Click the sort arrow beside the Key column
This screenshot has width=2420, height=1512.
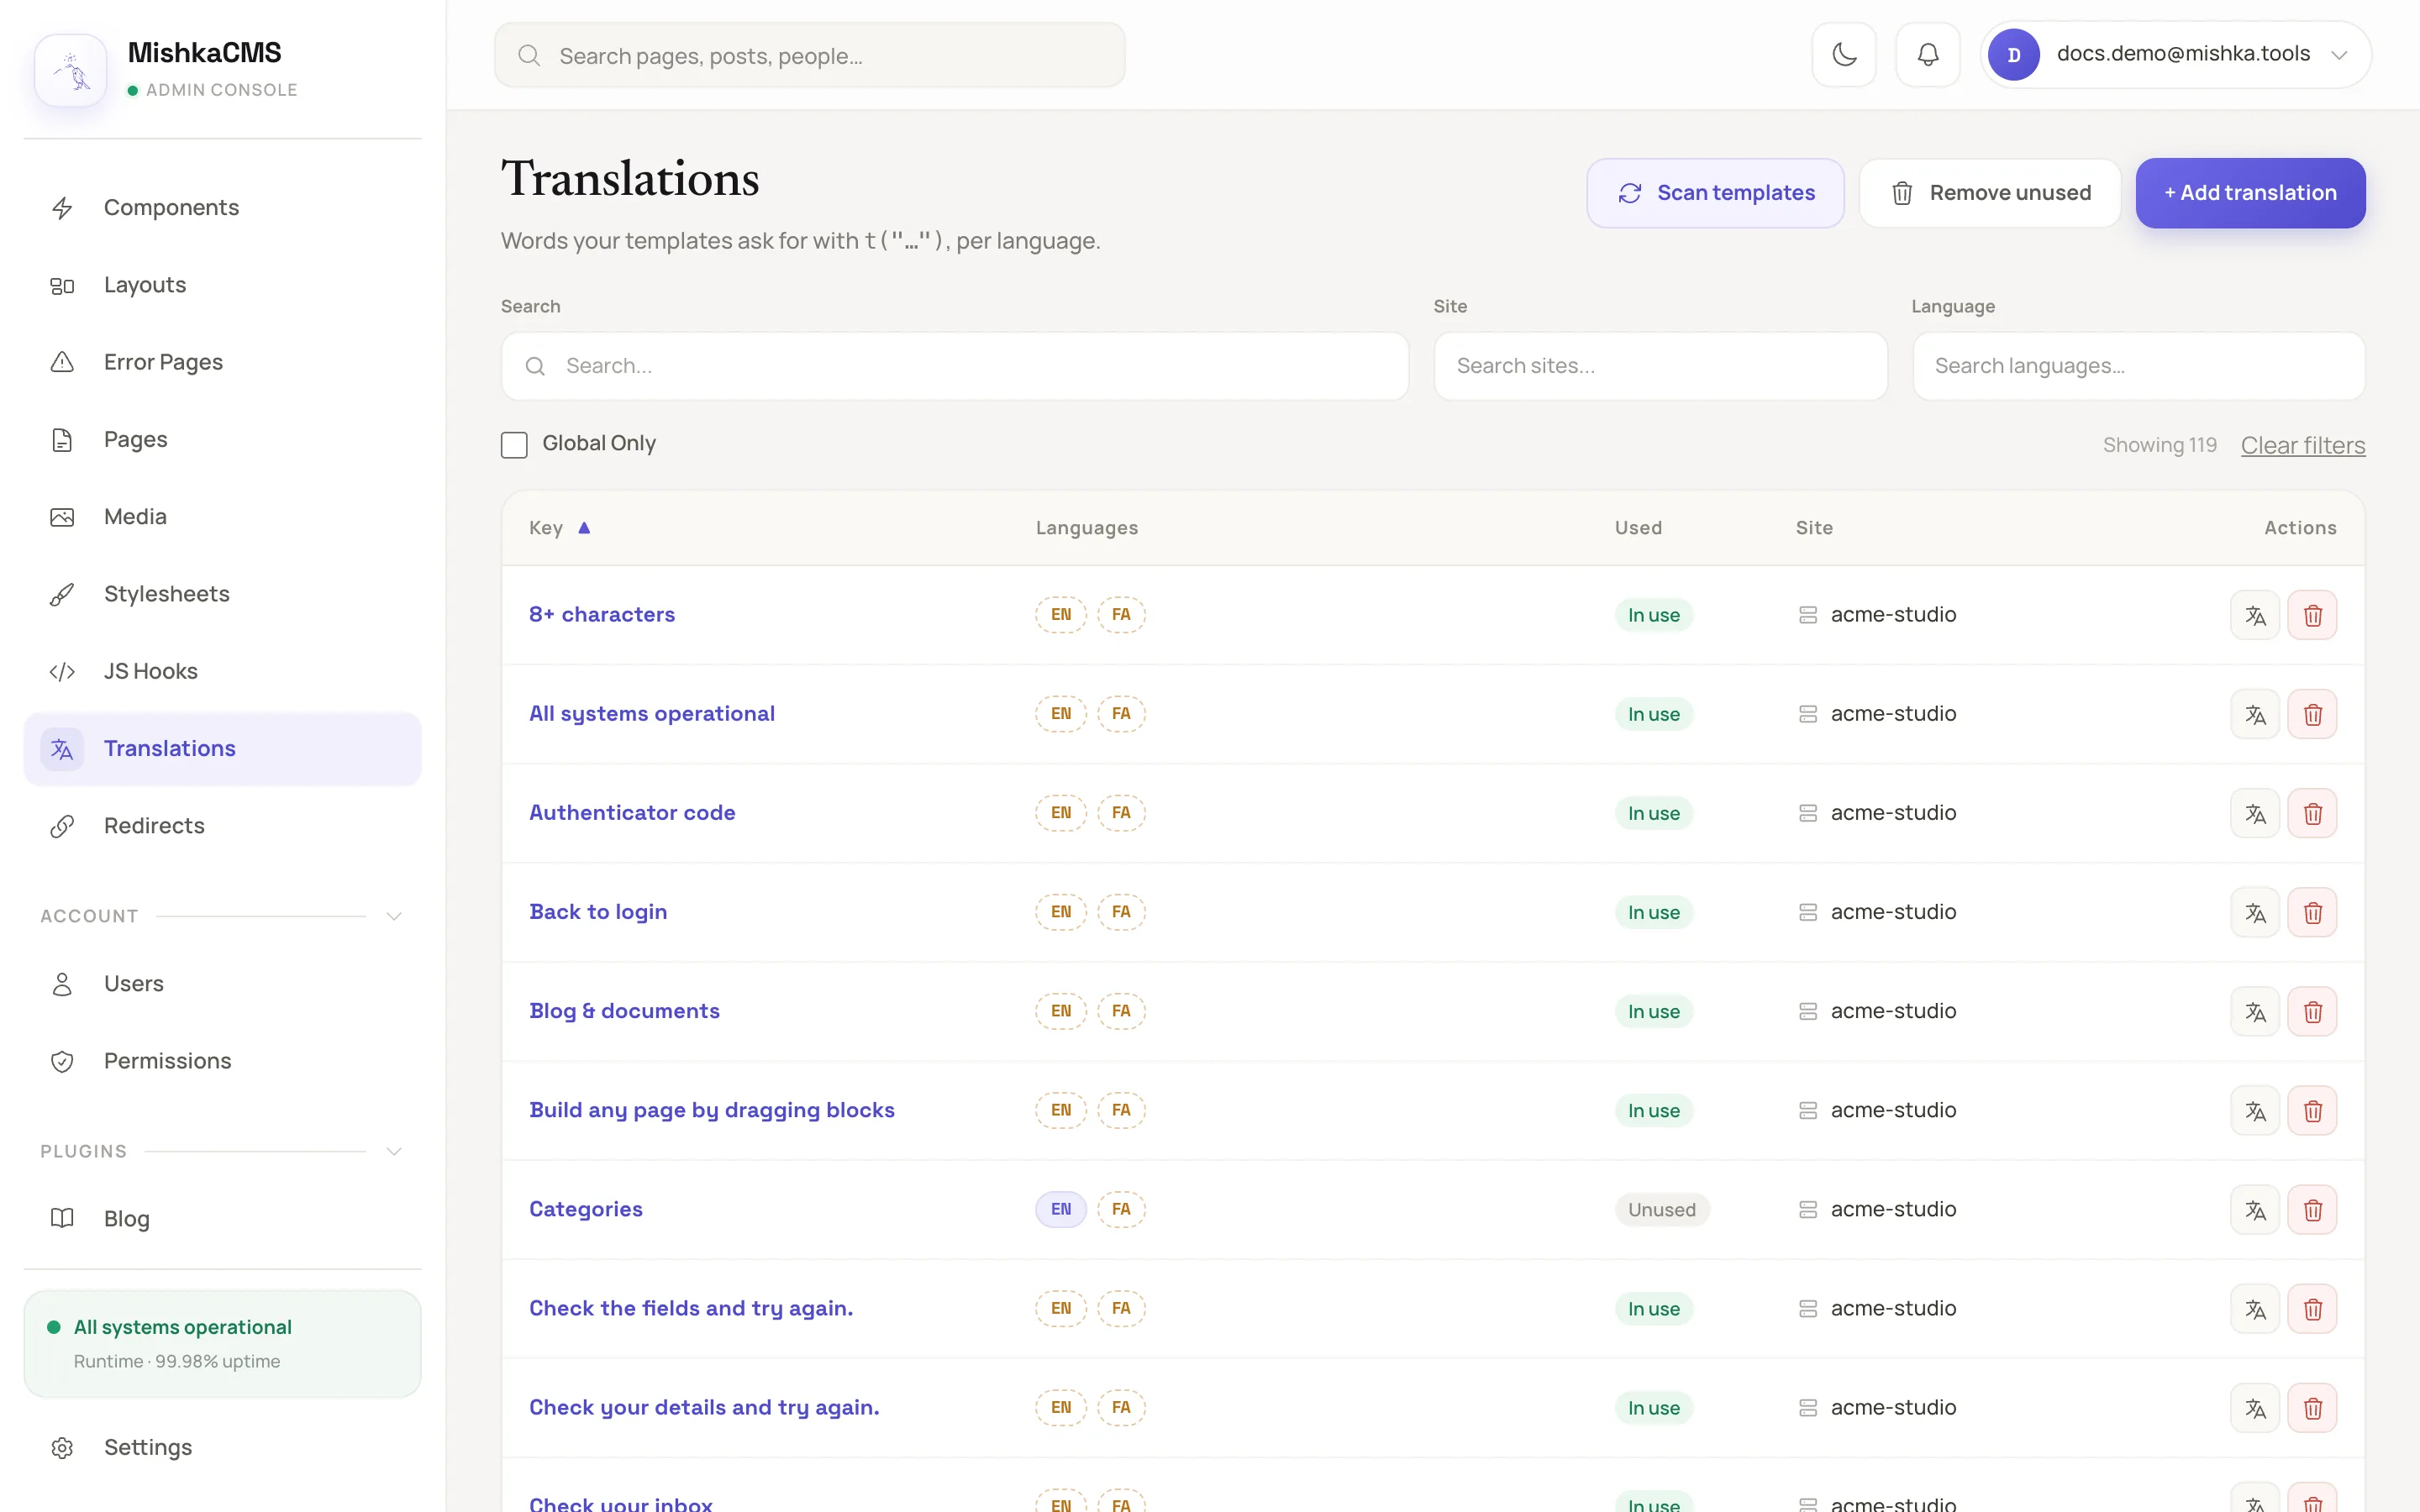coord(584,527)
